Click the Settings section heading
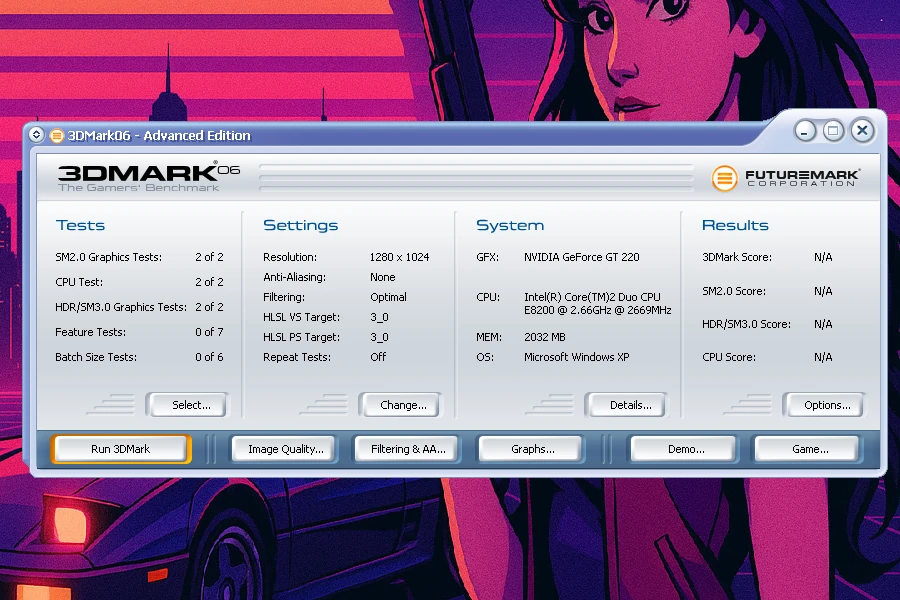The height and width of the screenshot is (600, 900). pyautogui.click(x=301, y=226)
